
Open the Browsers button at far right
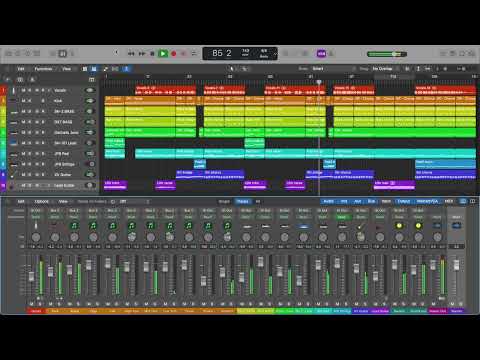click(472, 53)
